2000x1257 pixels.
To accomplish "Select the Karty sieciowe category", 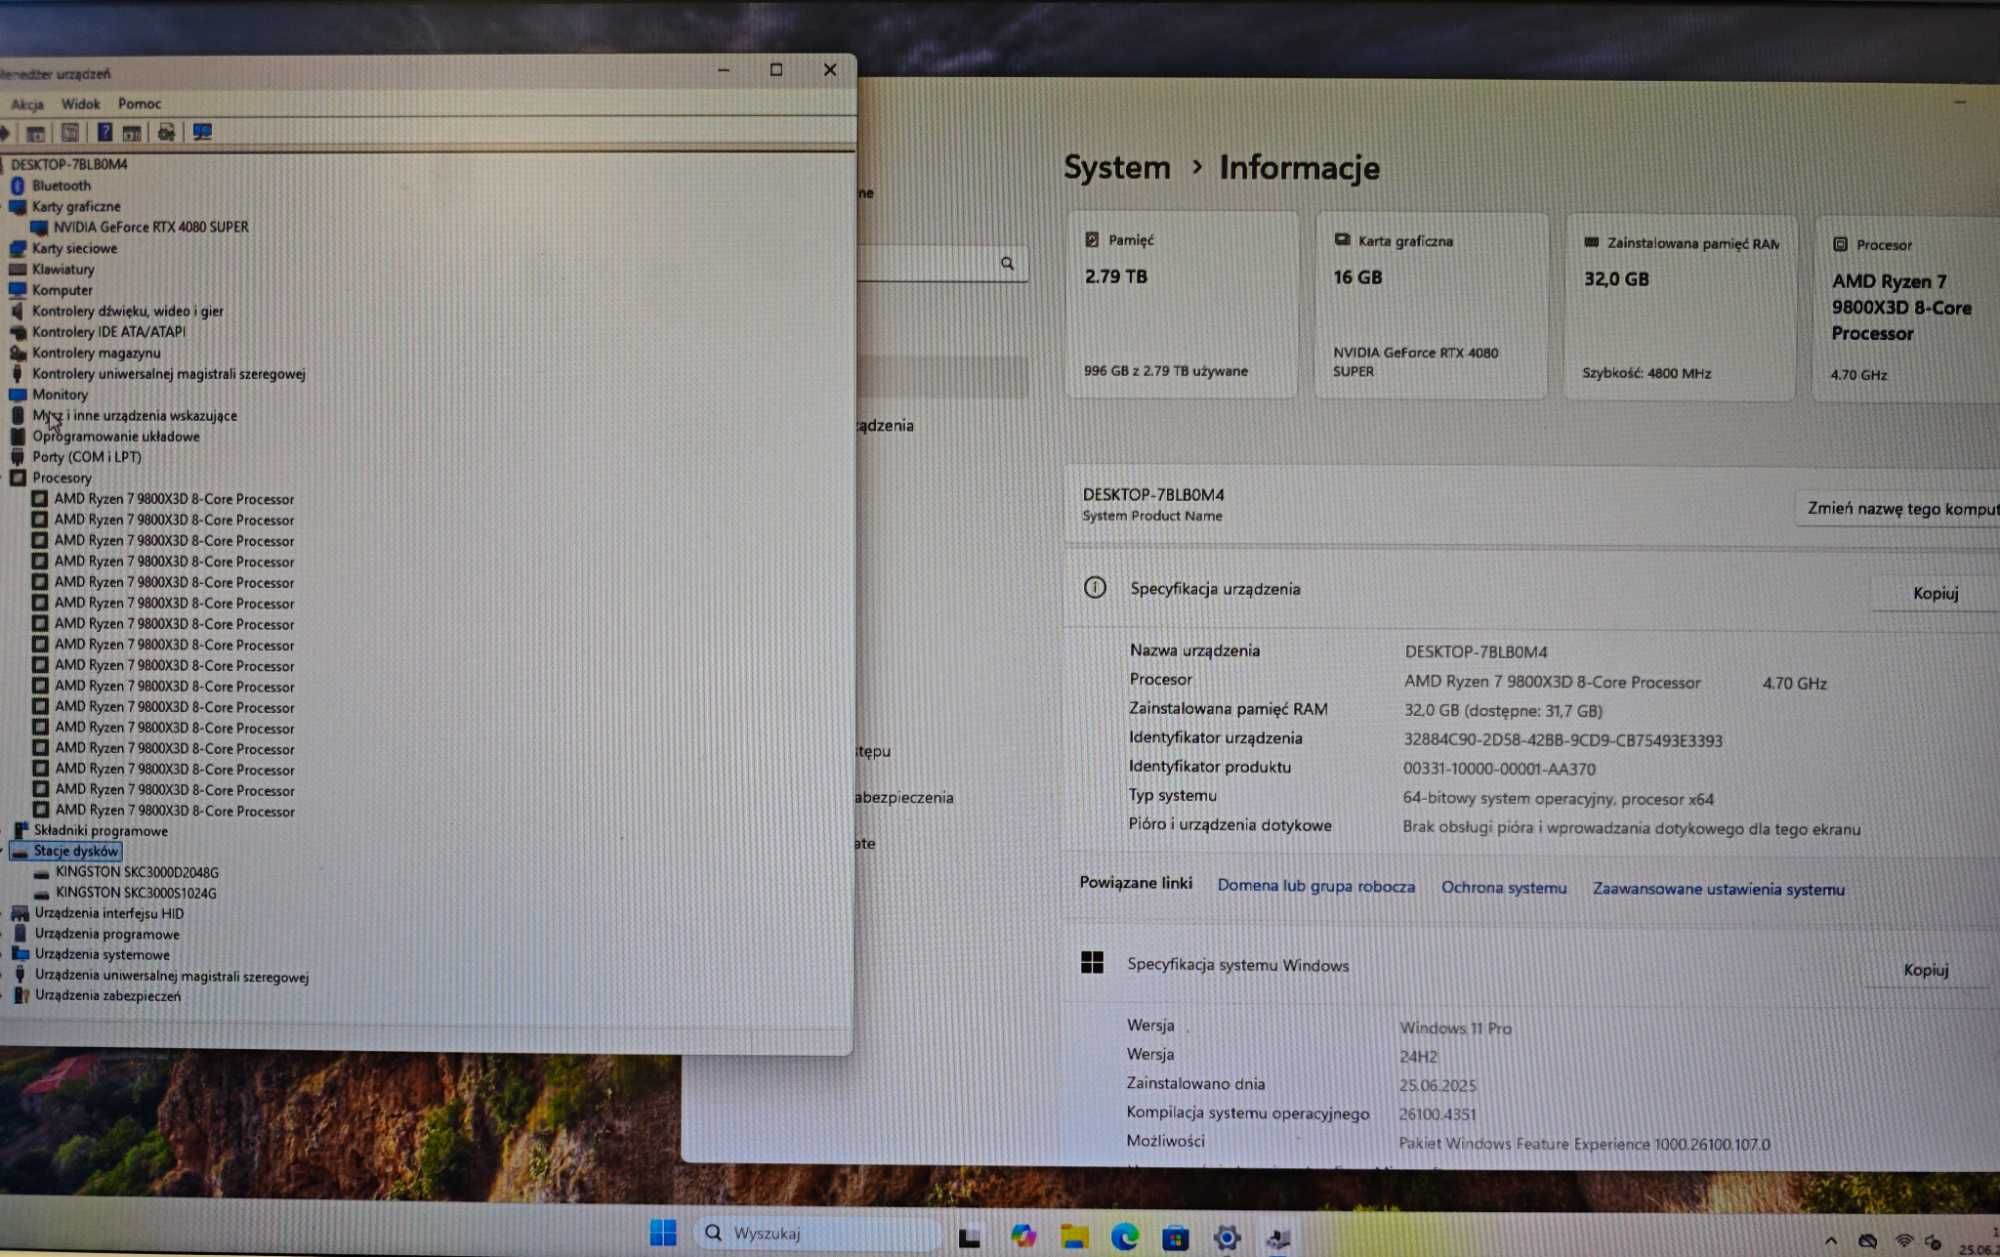I will (x=74, y=248).
